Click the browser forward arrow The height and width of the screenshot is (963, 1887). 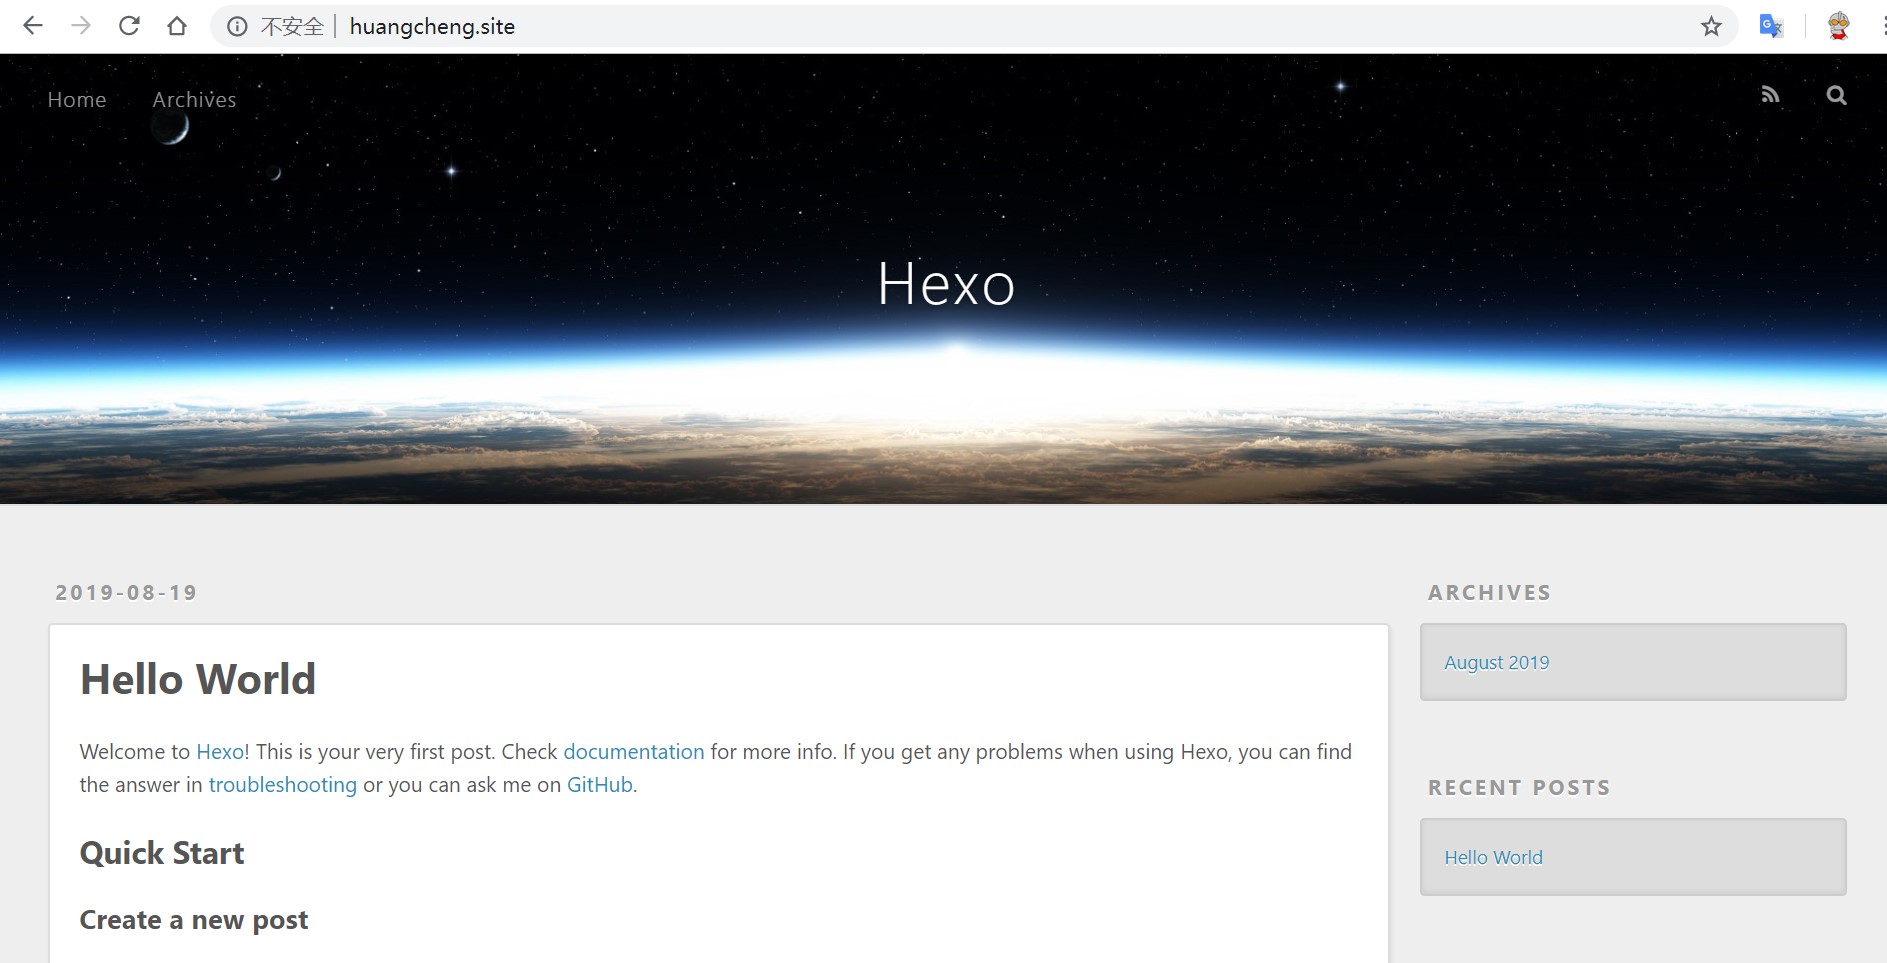pyautogui.click(x=81, y=26)
